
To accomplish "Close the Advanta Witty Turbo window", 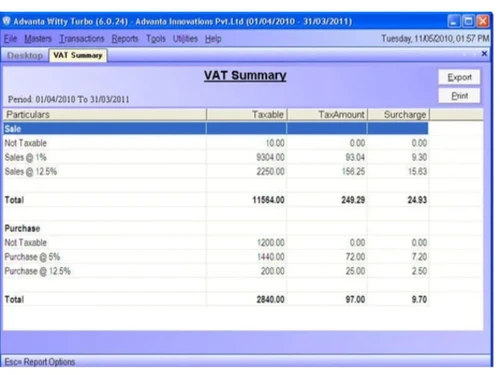I will 483,22.
